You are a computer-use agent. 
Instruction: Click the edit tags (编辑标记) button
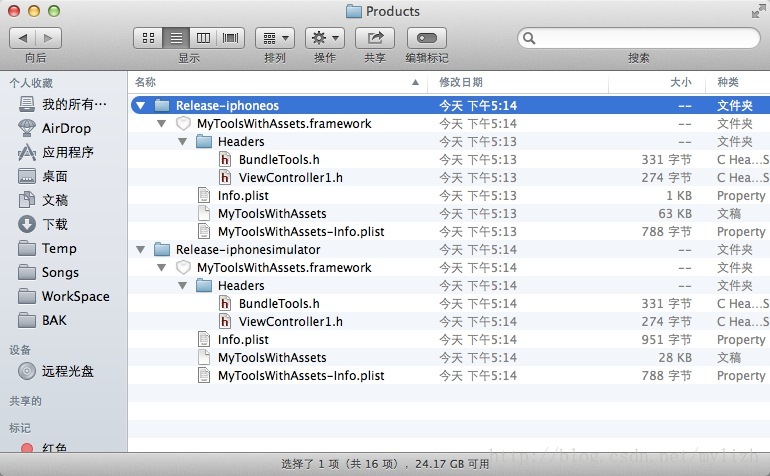pos(427,38)
